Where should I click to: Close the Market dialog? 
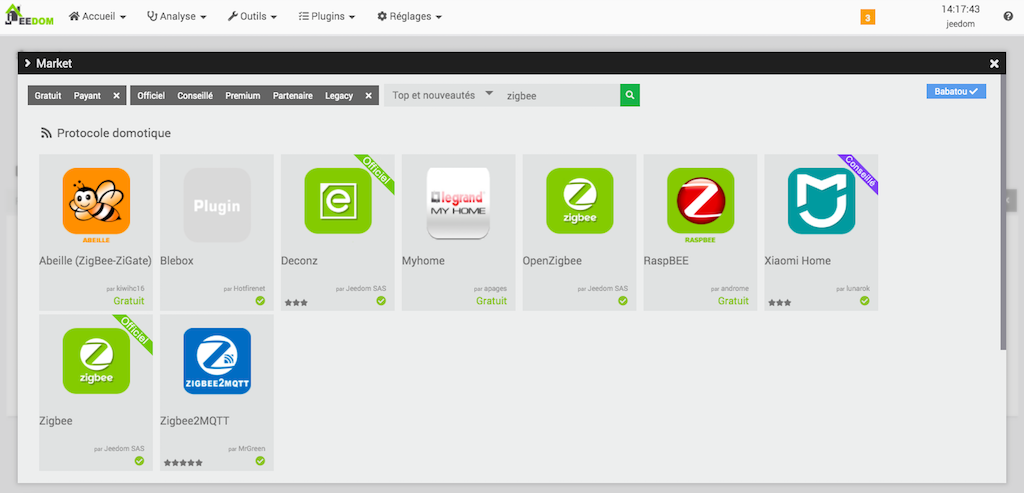tap(994, 63)
